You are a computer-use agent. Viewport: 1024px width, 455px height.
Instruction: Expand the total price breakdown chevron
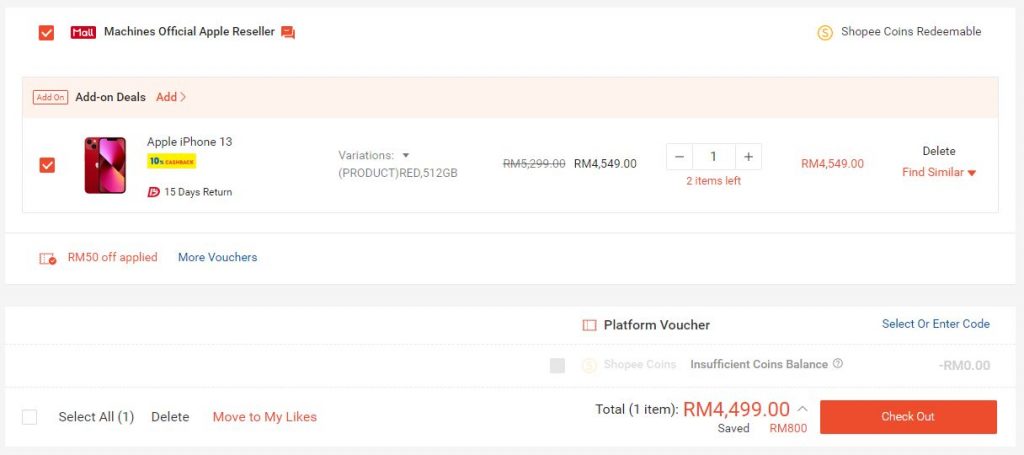click(x=803, y=409)
